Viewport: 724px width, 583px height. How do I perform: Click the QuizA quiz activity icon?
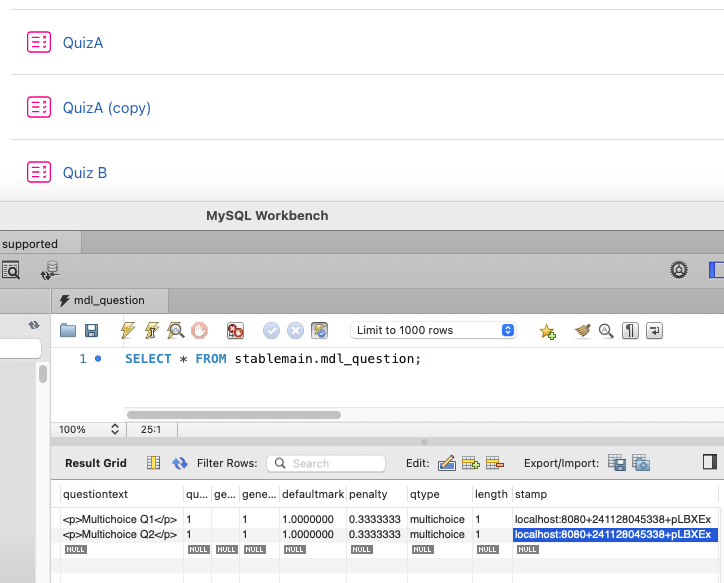pos(39,42)
